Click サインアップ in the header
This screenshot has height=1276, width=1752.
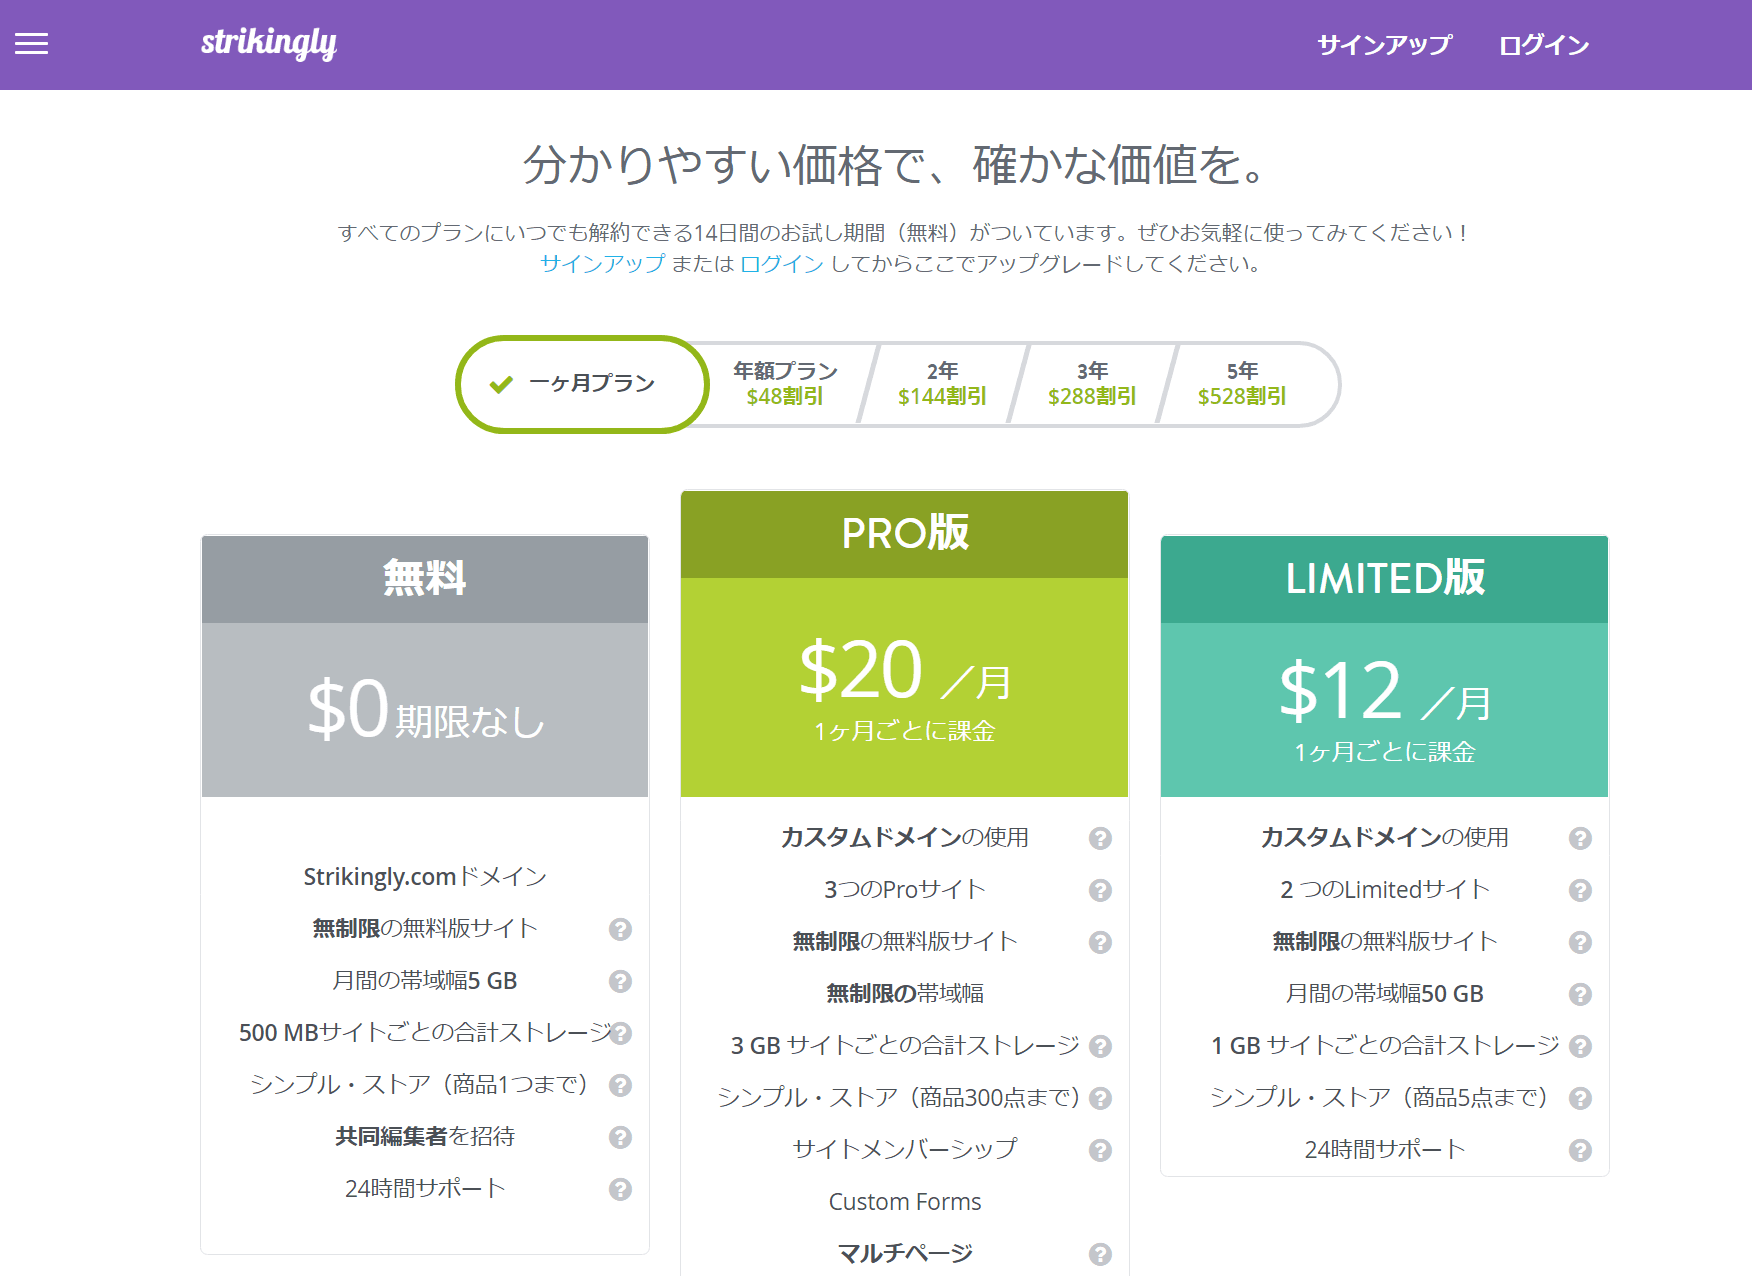coord(1383,44)
